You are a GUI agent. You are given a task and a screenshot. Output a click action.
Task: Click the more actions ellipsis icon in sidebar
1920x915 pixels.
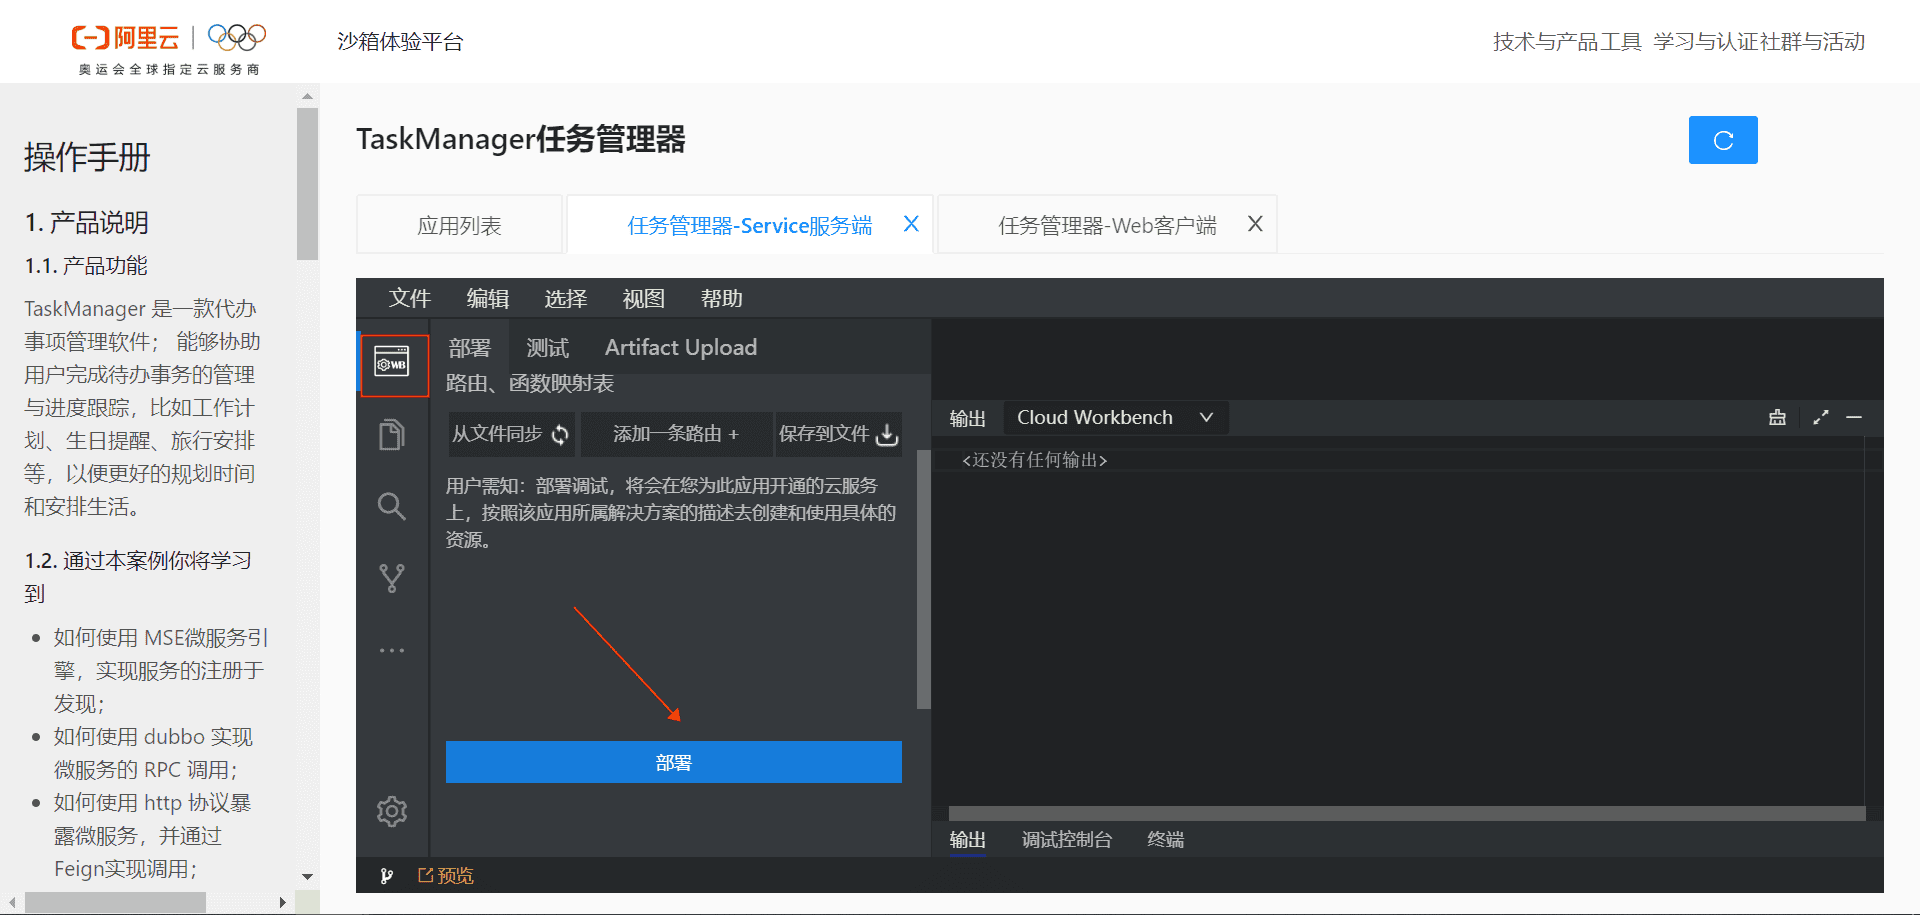point(392,649)
